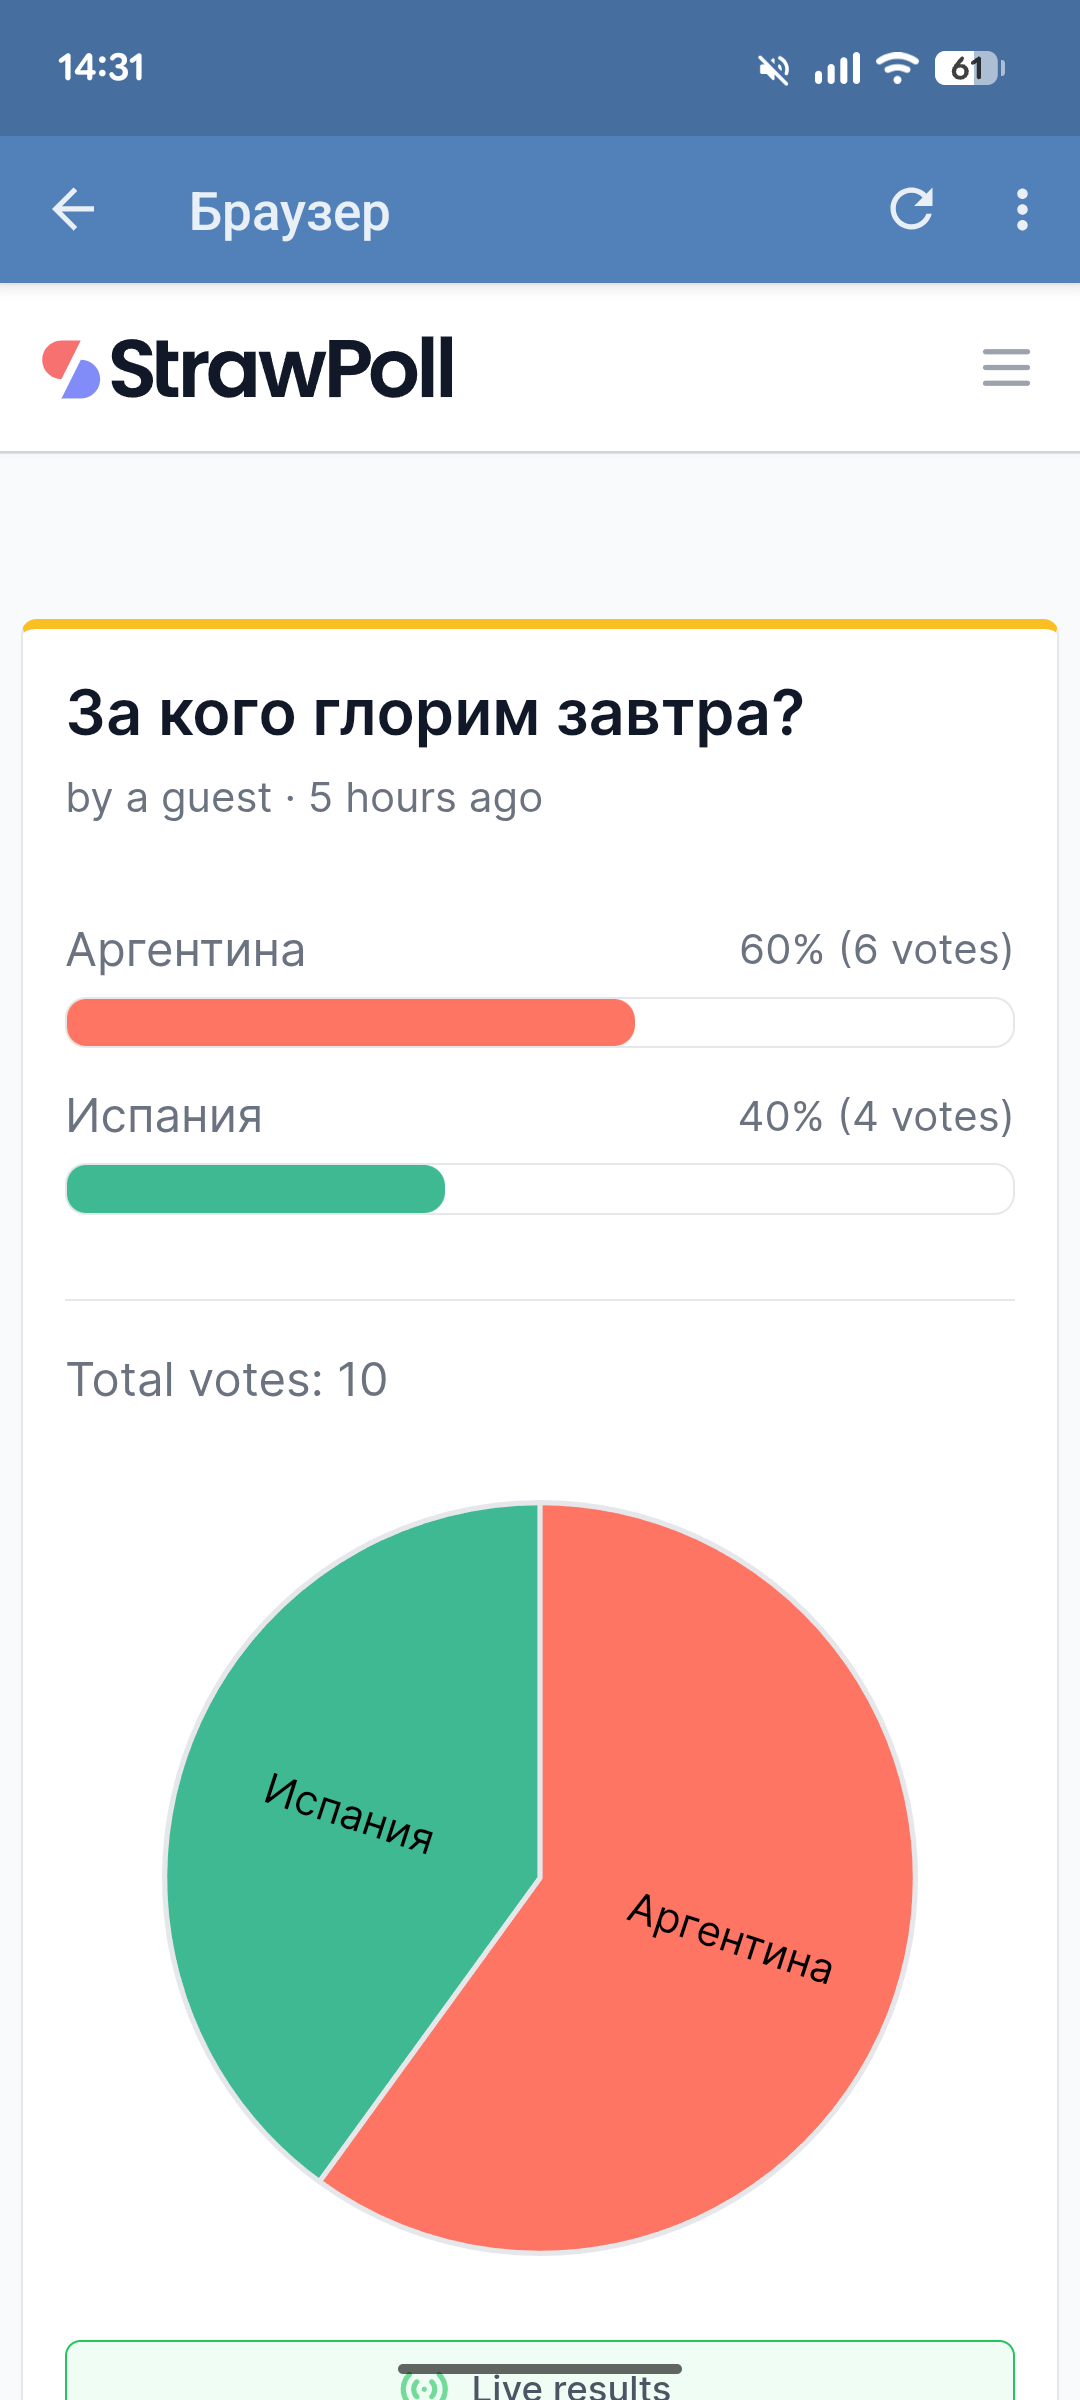Screen dimensions: 1080x2400
Task: Tap the back arrow in browser header
Action: (73, 210)
